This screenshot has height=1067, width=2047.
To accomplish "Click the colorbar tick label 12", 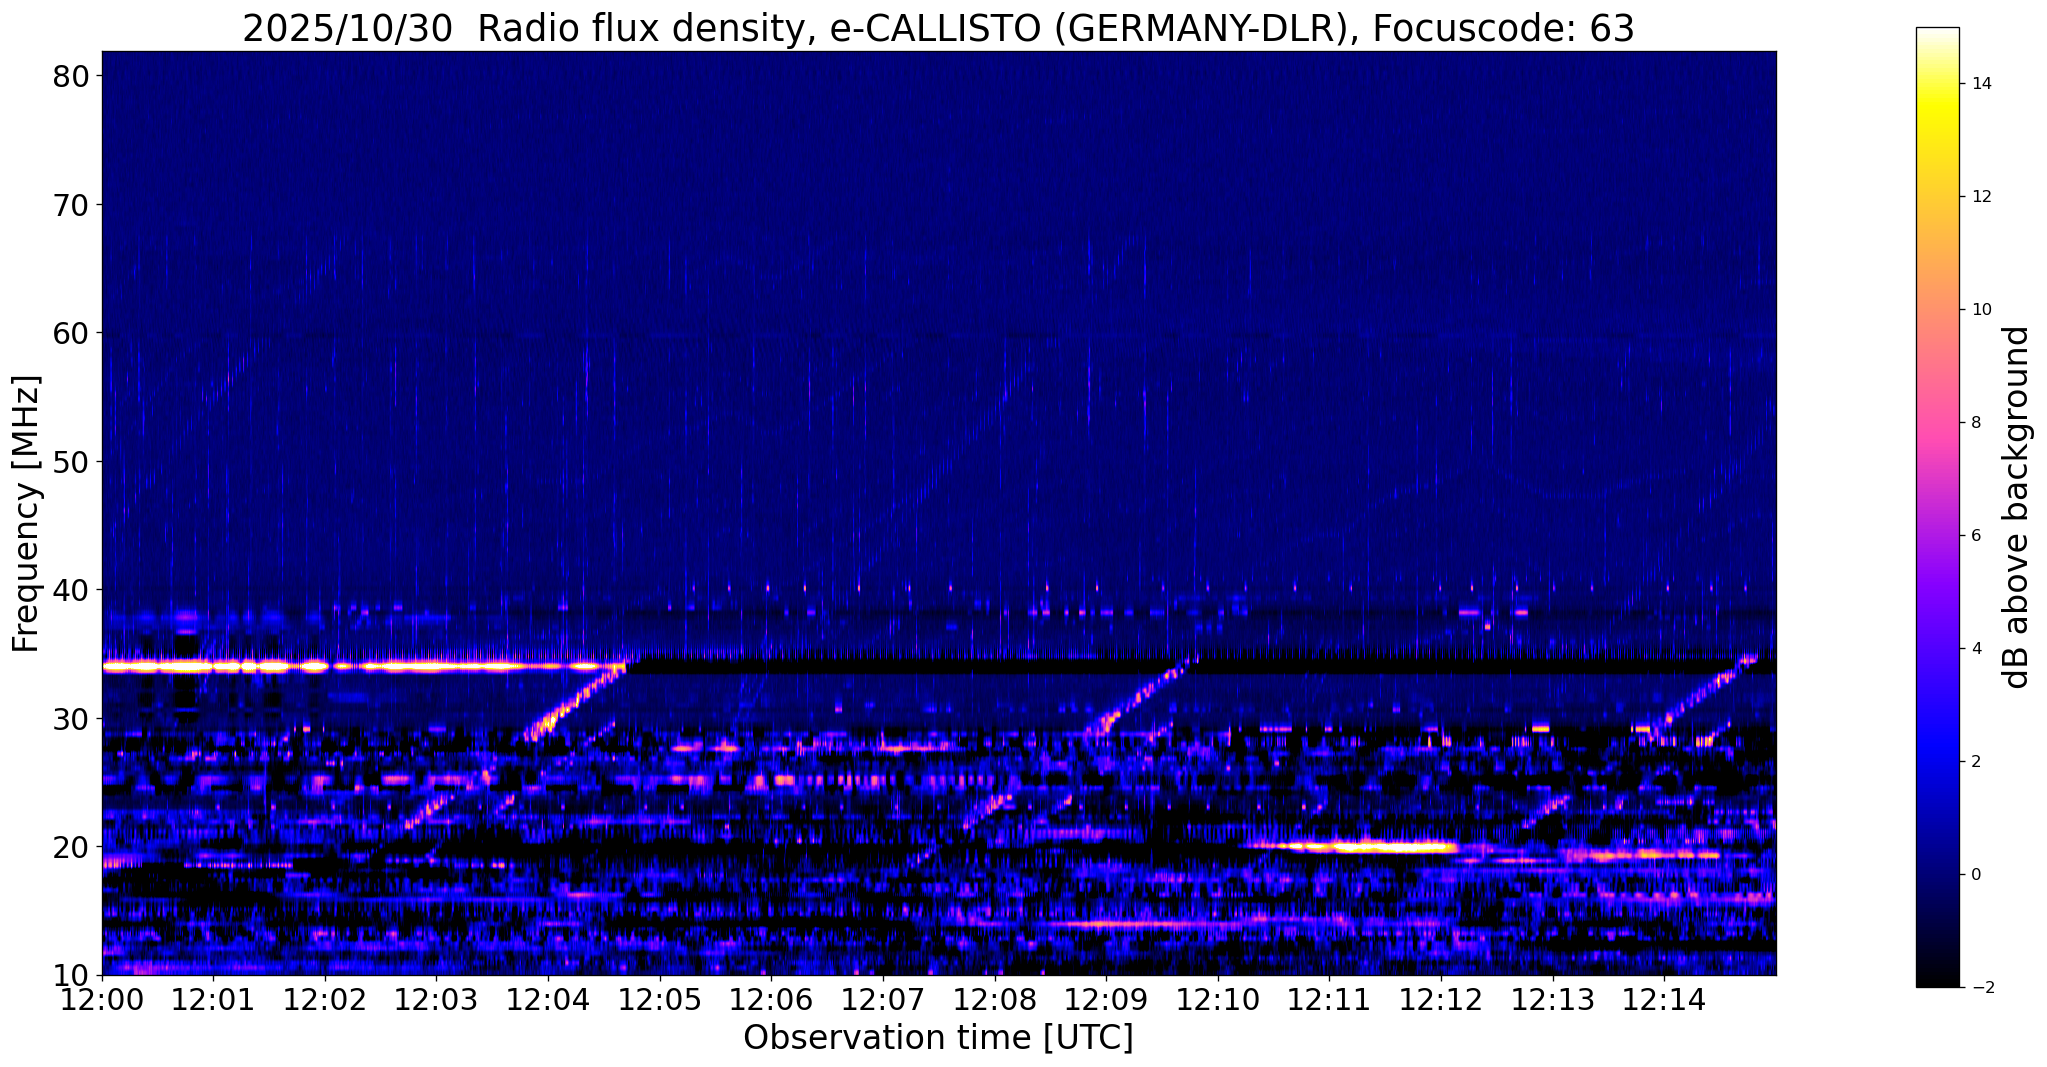I will (x=1981, y=197).
